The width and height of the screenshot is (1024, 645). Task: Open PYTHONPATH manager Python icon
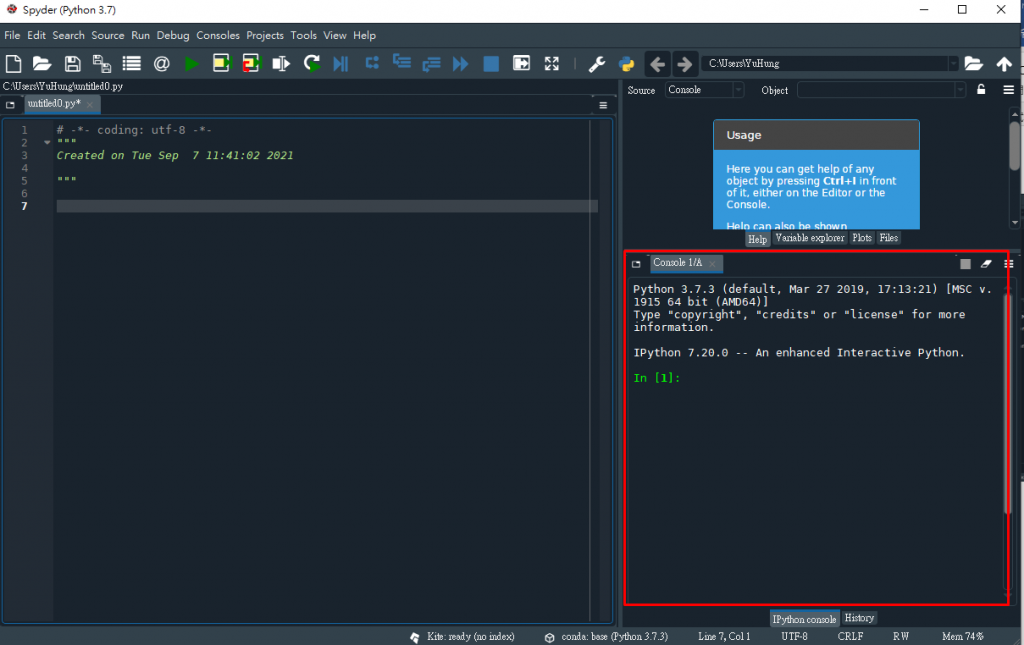627,63
